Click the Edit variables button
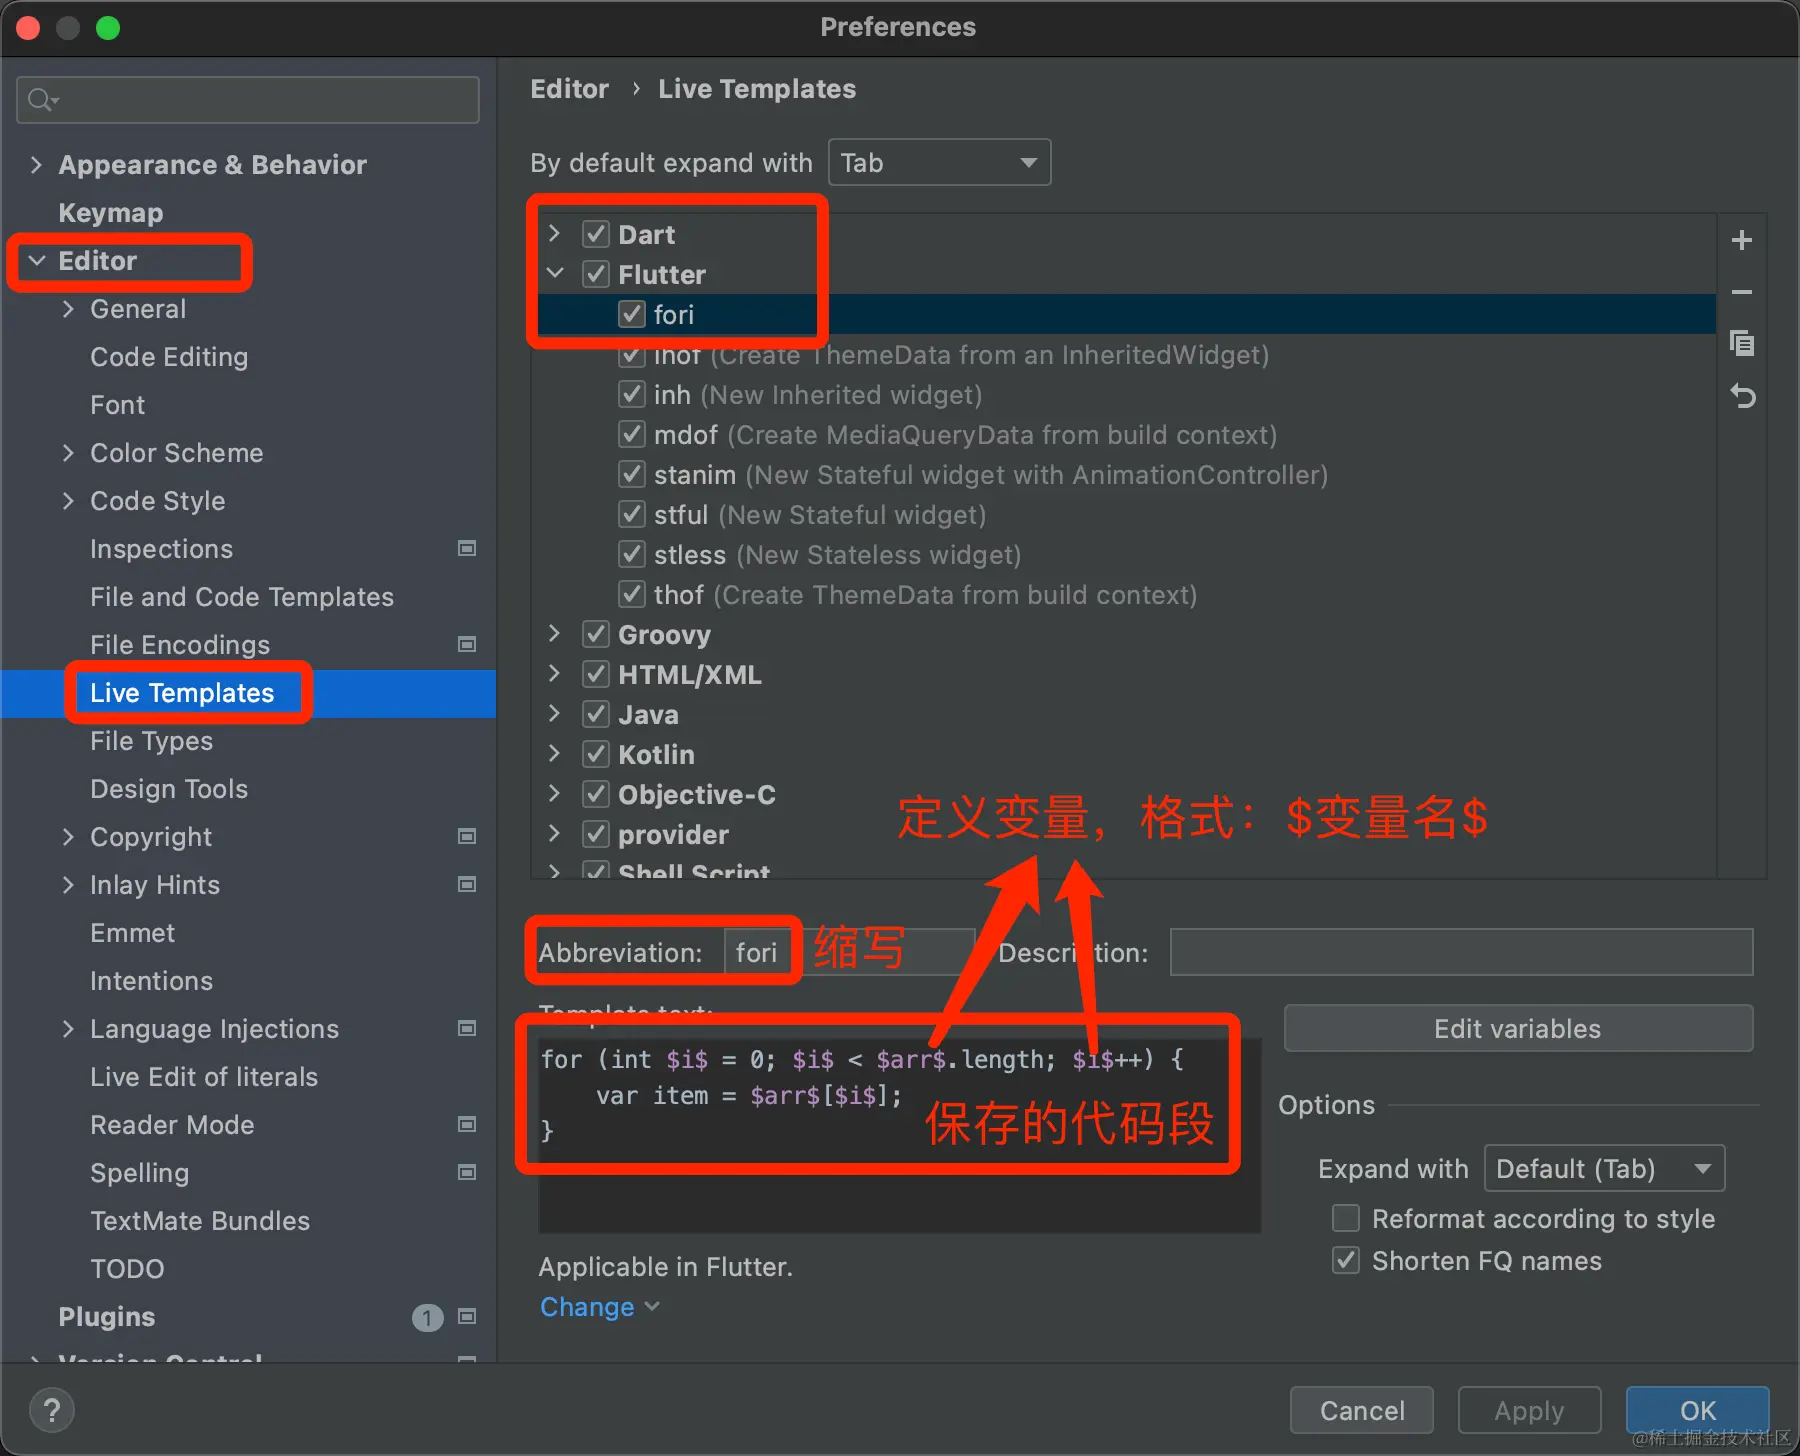This screenshot has width=1800, height=1456. (1517, 1028)
